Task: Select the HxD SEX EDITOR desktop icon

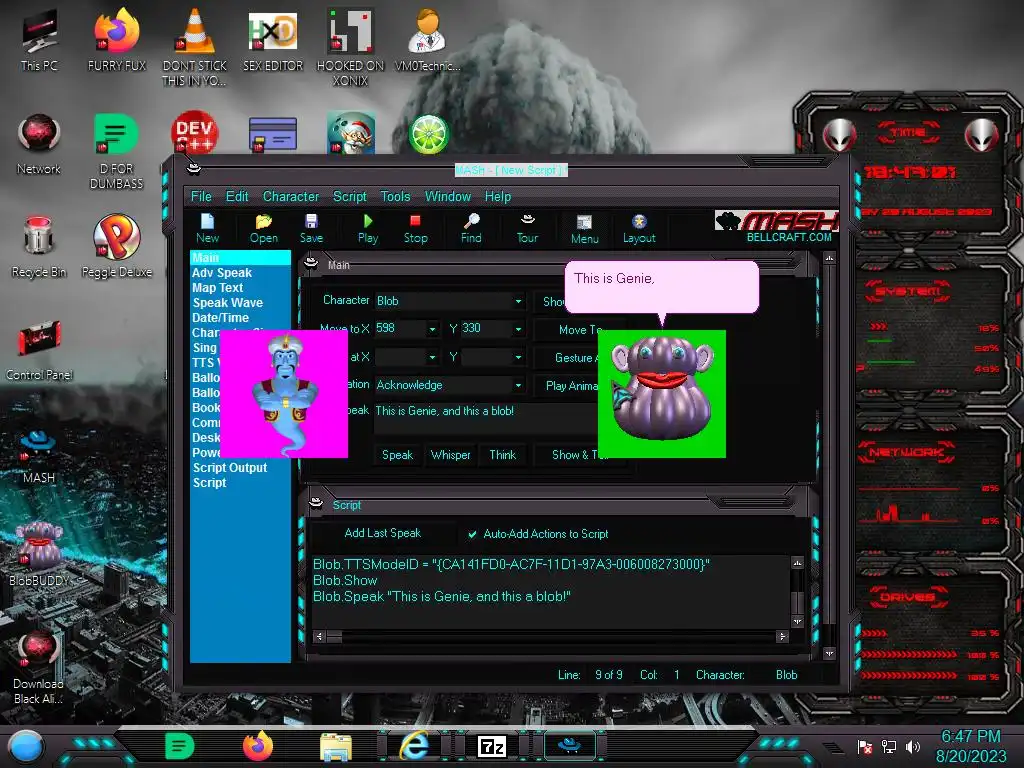Action: pyautogui.click(x=273, y=40)
